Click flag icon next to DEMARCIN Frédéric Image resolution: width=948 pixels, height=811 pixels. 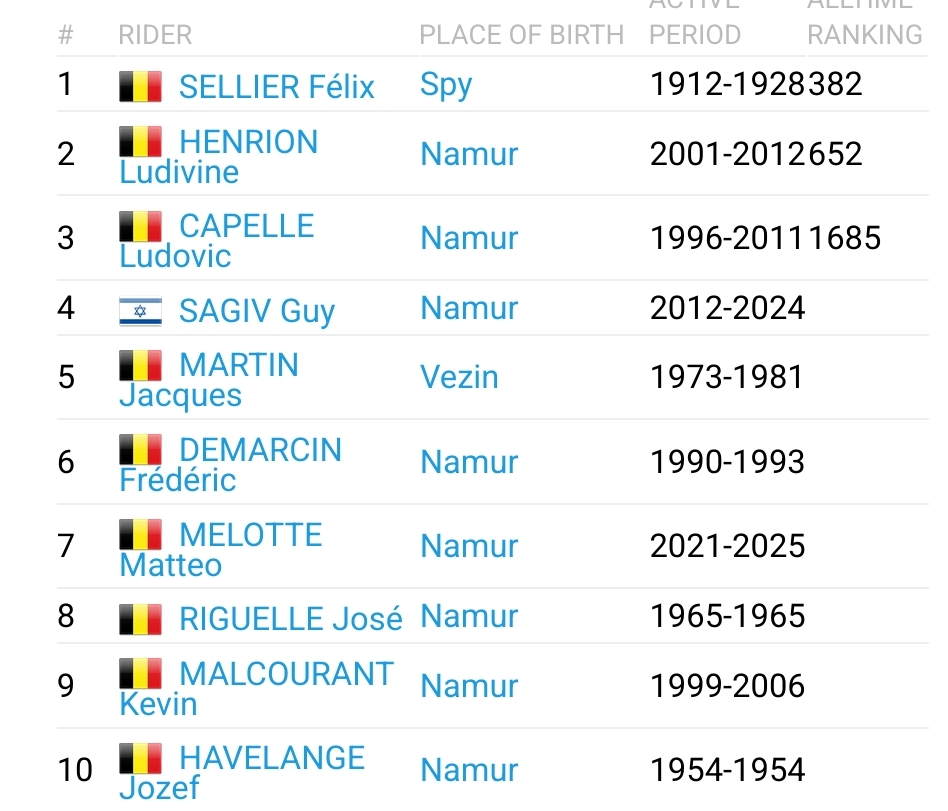point(140,450)
